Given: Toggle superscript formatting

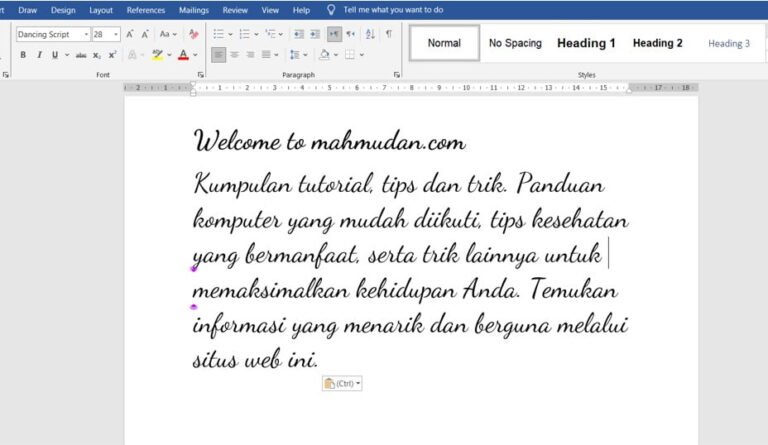Looking at the screenshot, I should [x=113, y=55].
